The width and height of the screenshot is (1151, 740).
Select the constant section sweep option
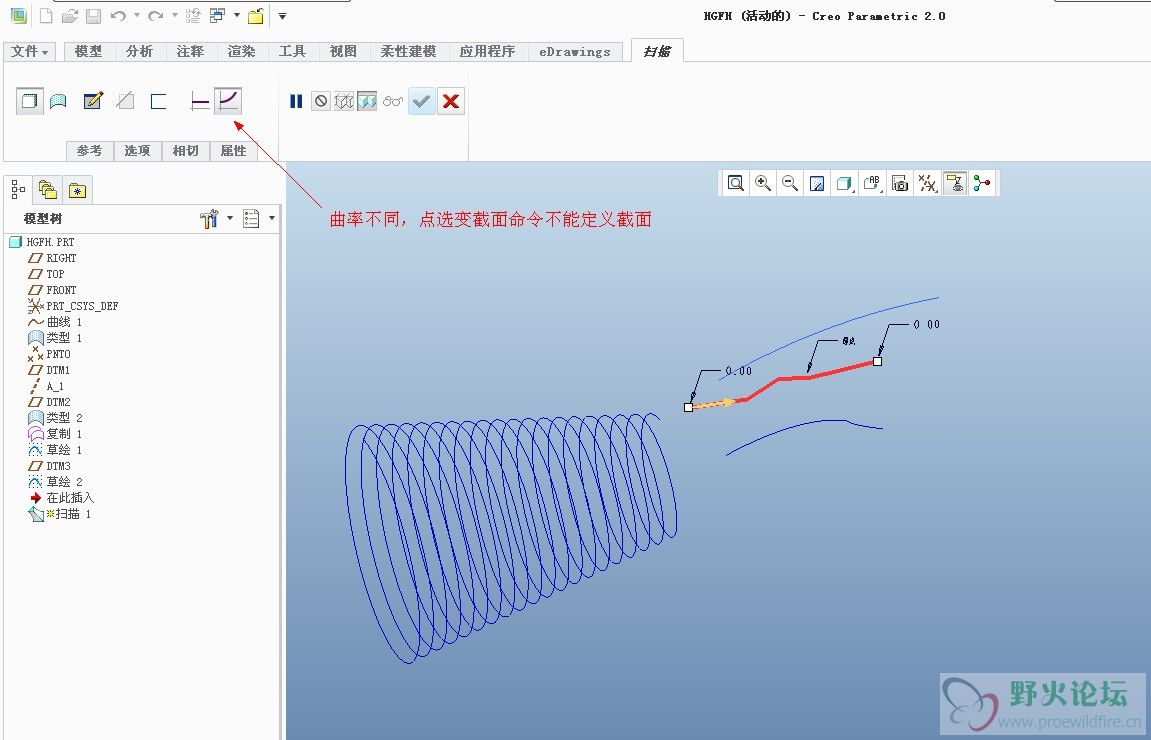point(199,101)
